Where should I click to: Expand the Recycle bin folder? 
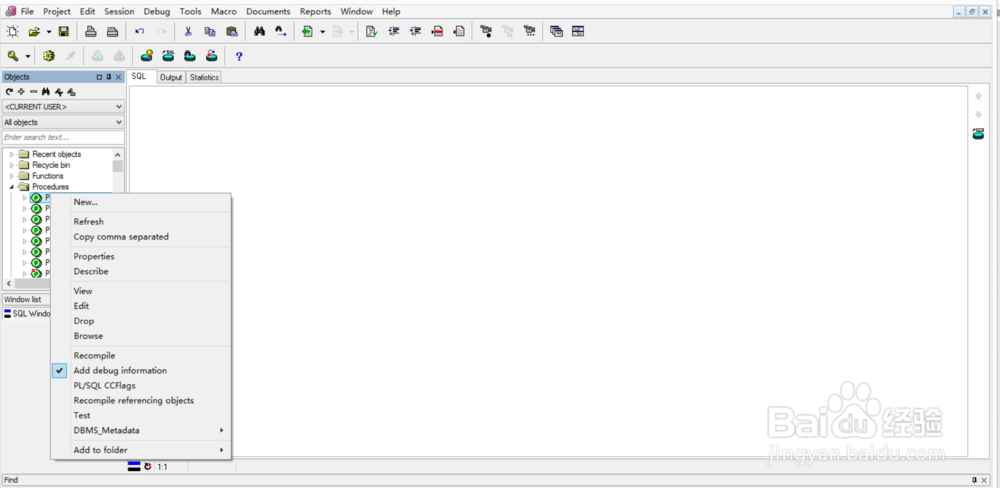(x=11, y=165)
